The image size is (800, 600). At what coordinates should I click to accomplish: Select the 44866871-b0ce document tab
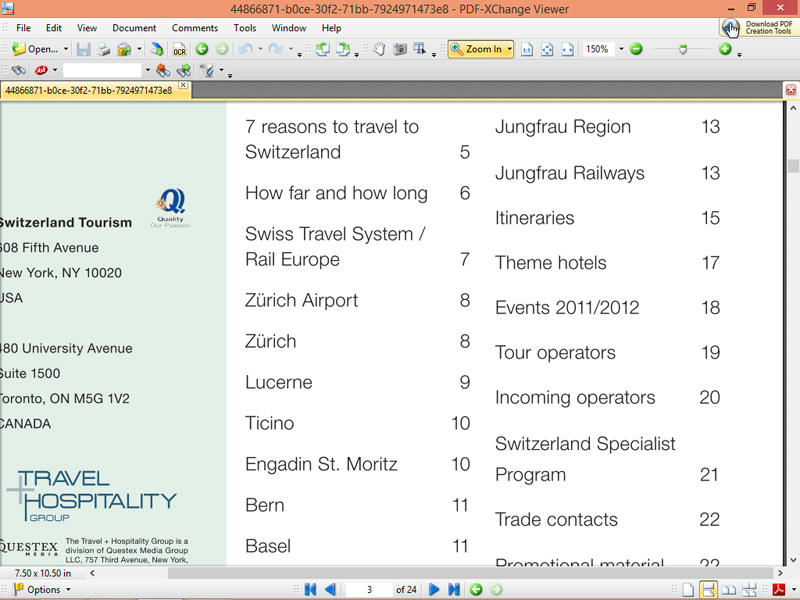click(x=89, y=91)
